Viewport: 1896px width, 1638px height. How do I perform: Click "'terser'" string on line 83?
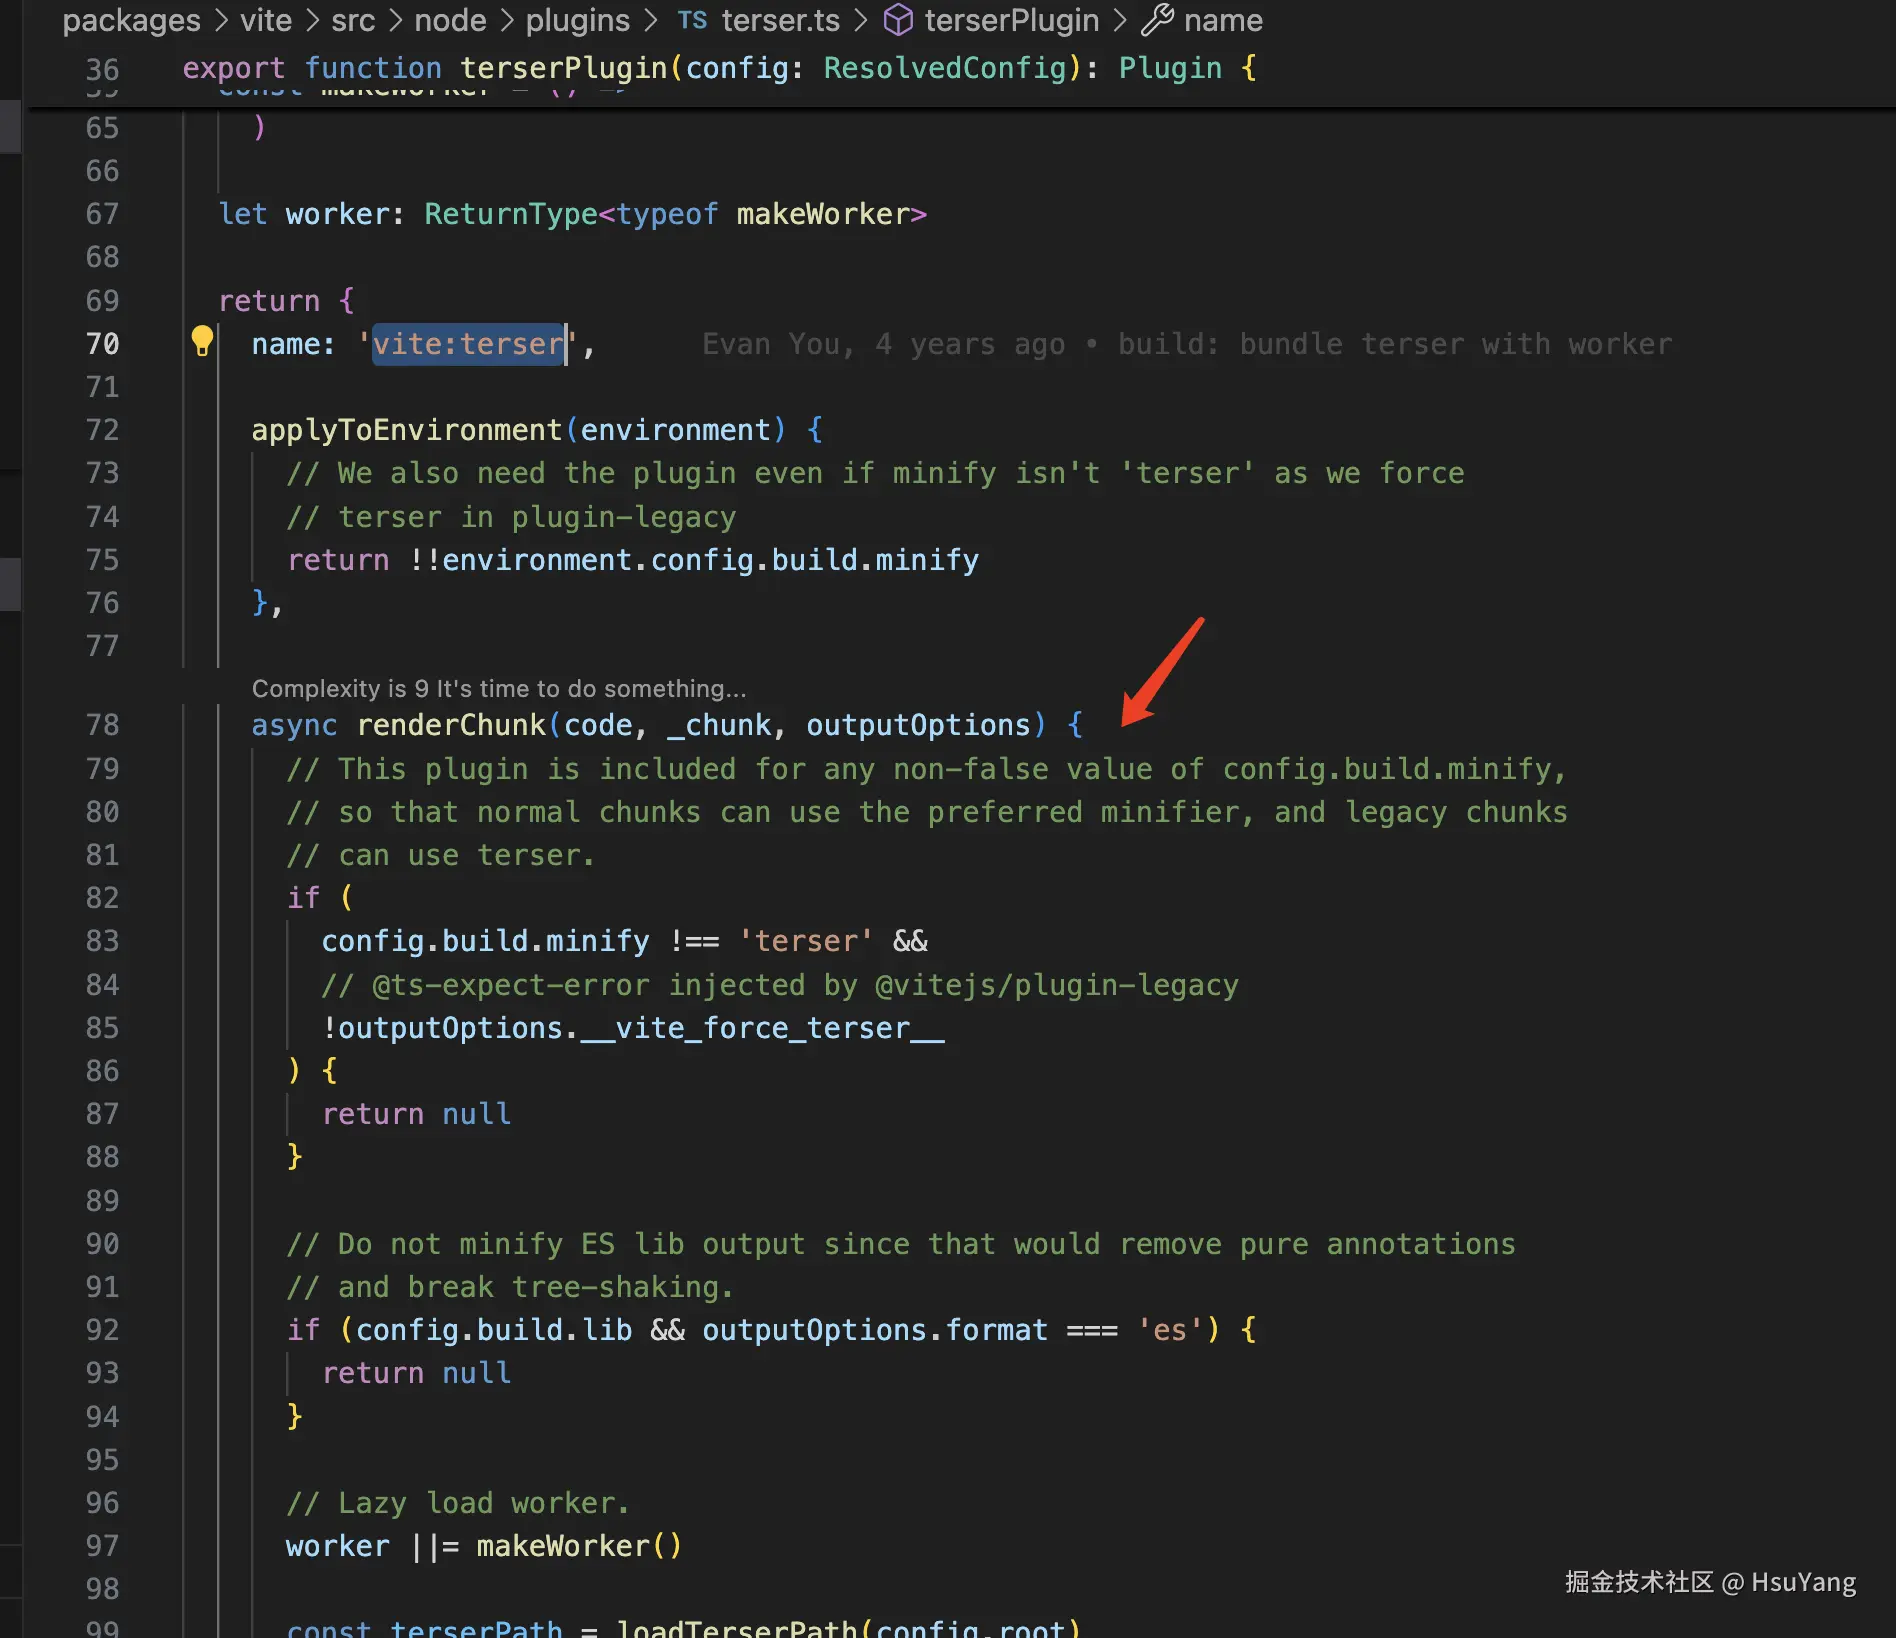pyautogui.click(x=806, y=941)
